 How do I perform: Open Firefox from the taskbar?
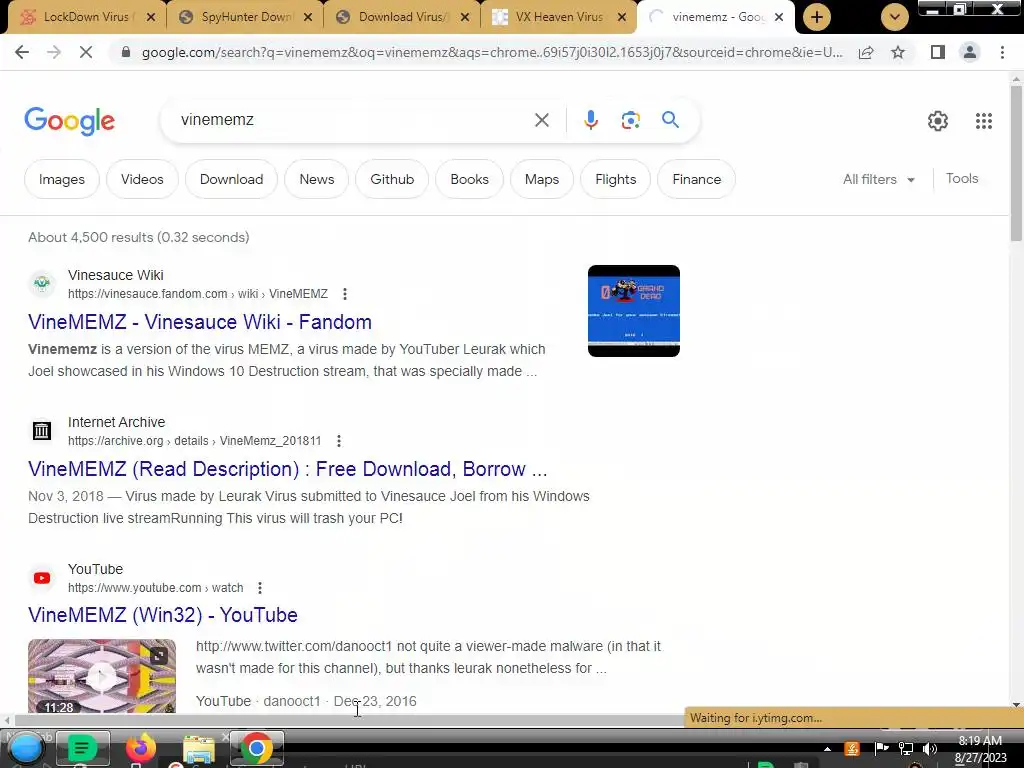click(141, 748)
